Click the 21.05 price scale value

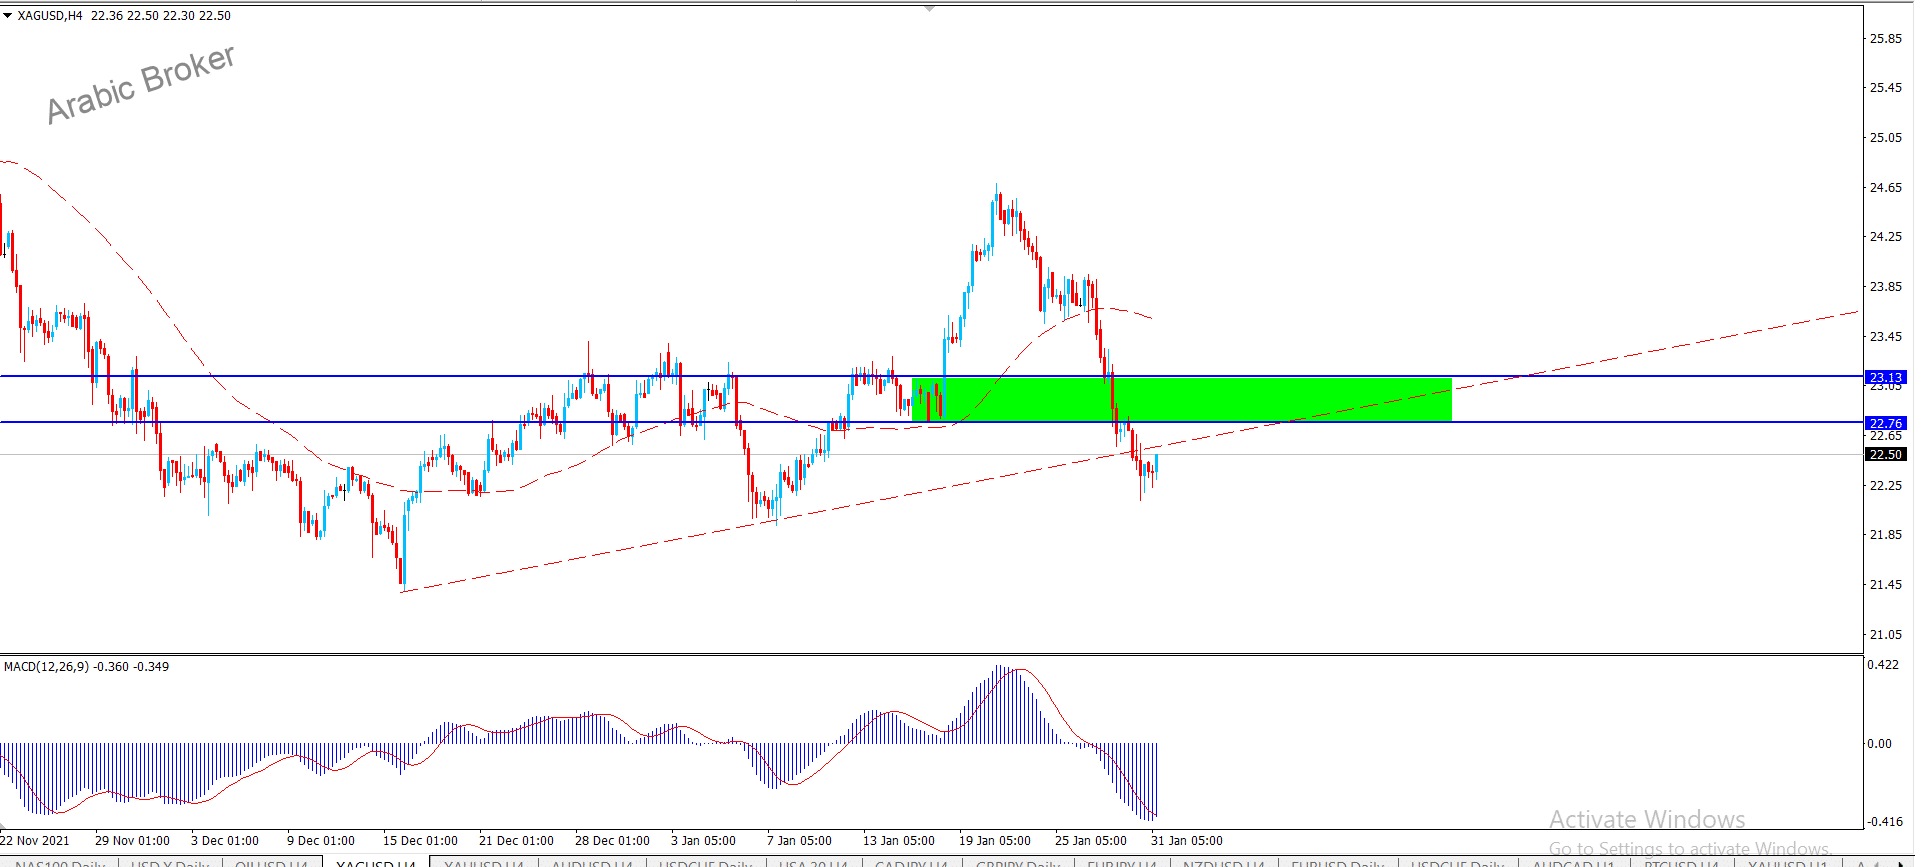pos(1886,634)
